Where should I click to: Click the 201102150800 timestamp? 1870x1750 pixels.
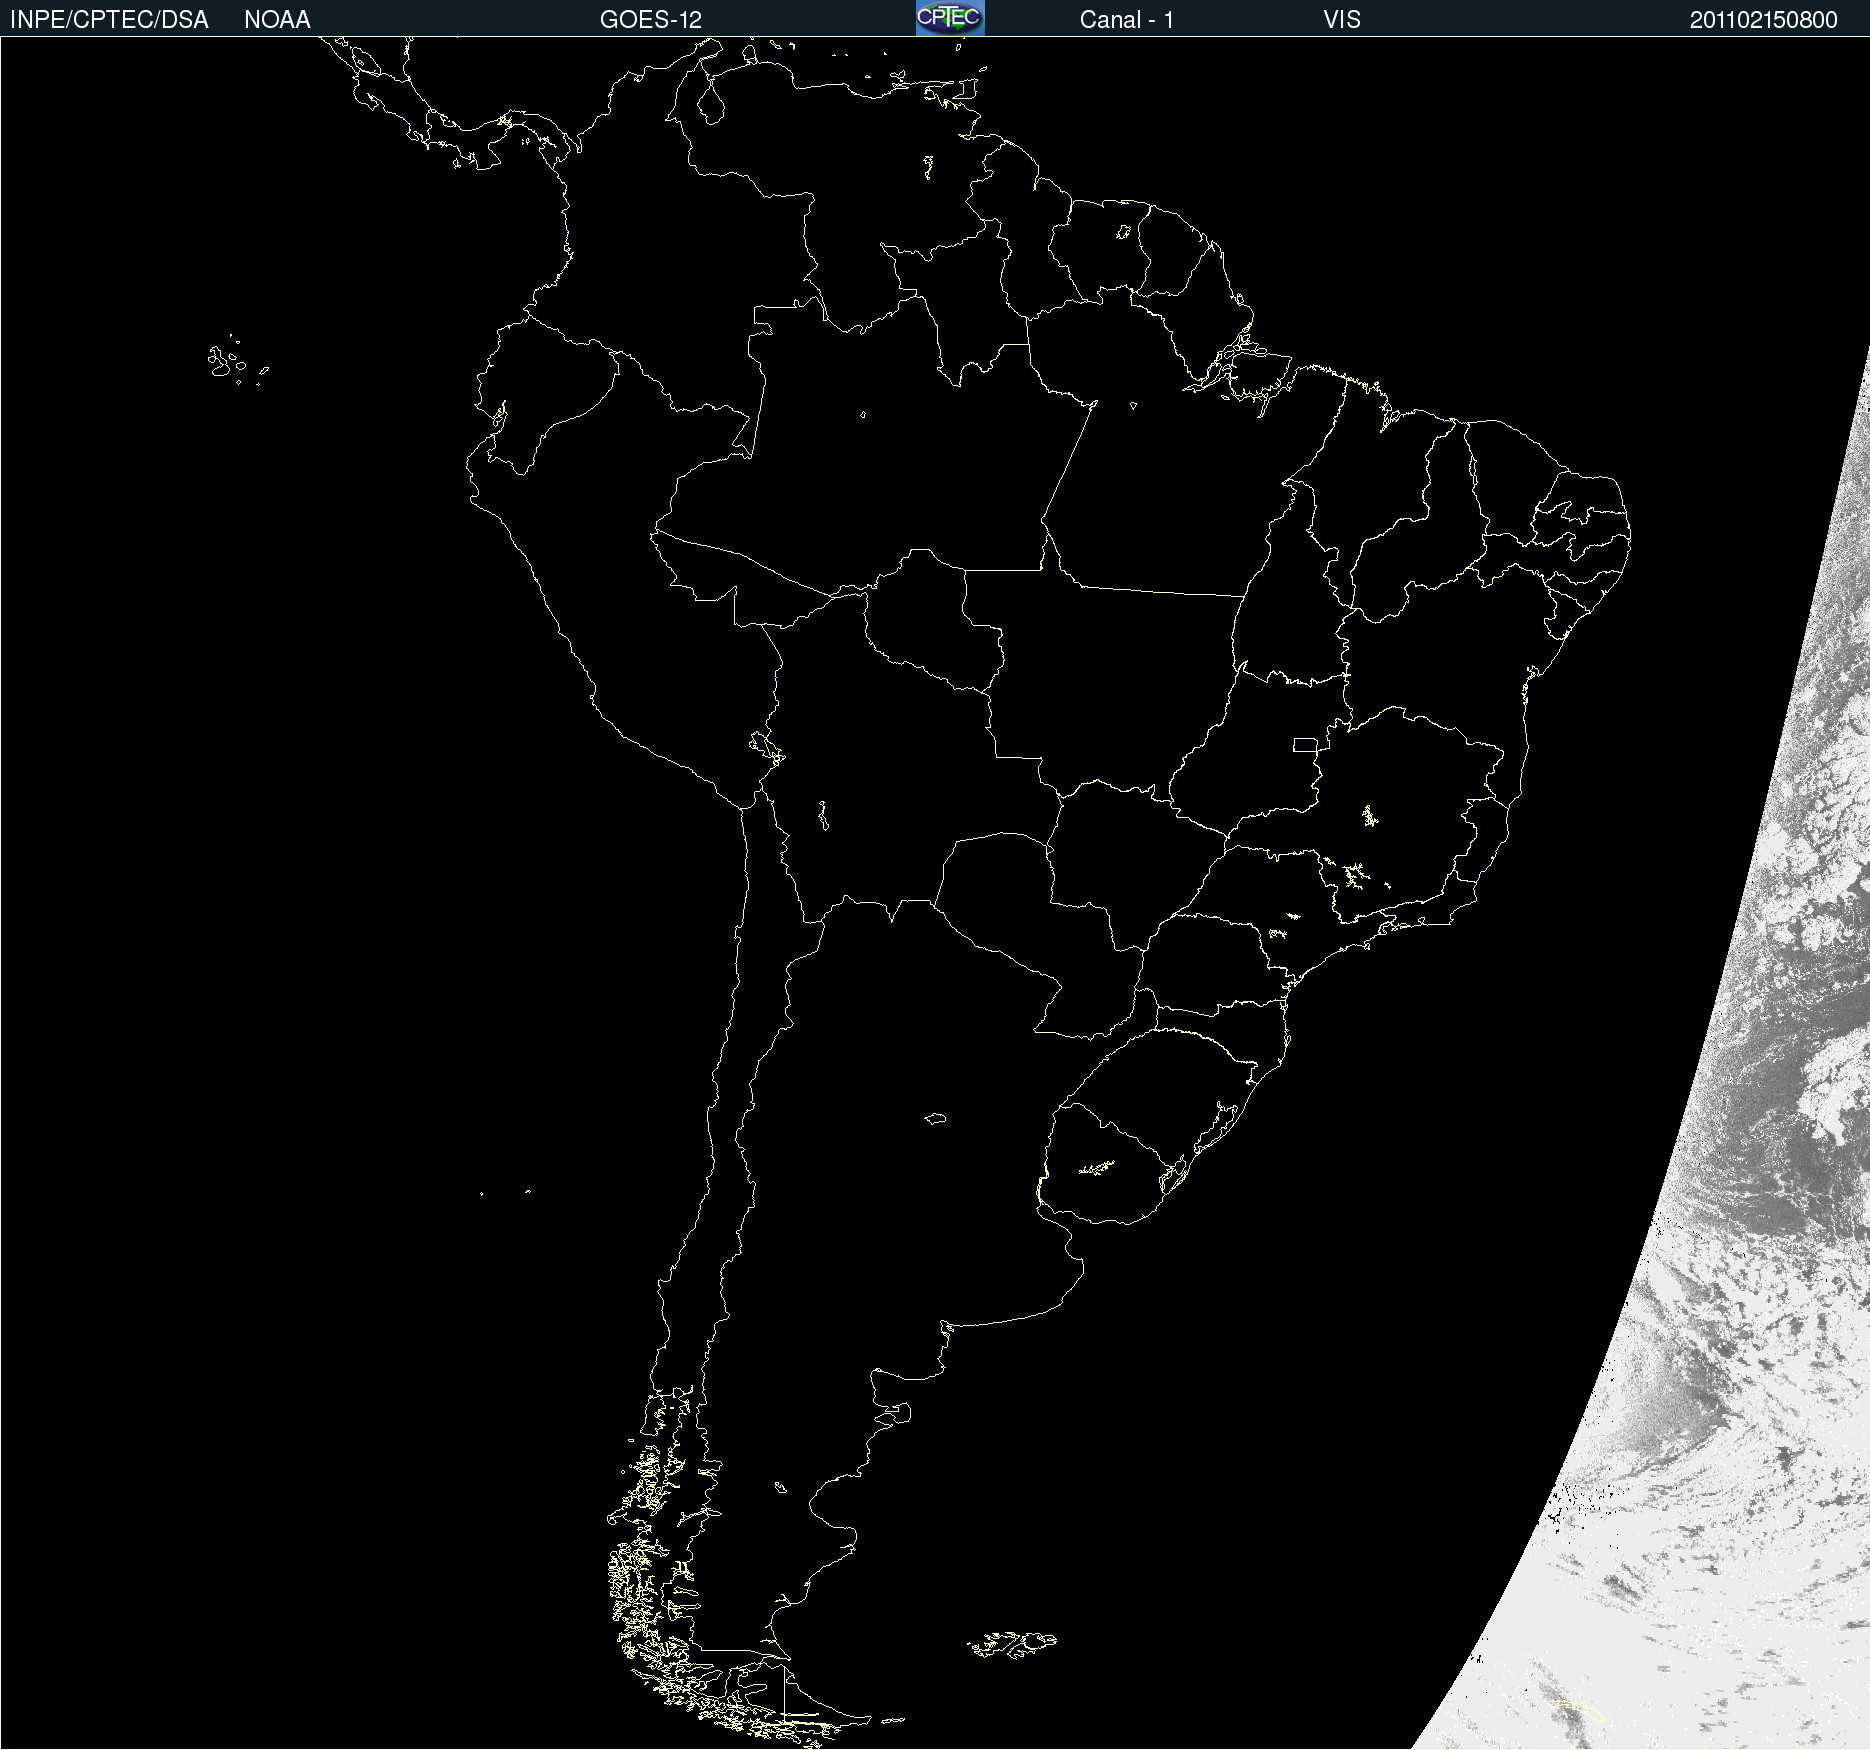tap(1764, 20)
